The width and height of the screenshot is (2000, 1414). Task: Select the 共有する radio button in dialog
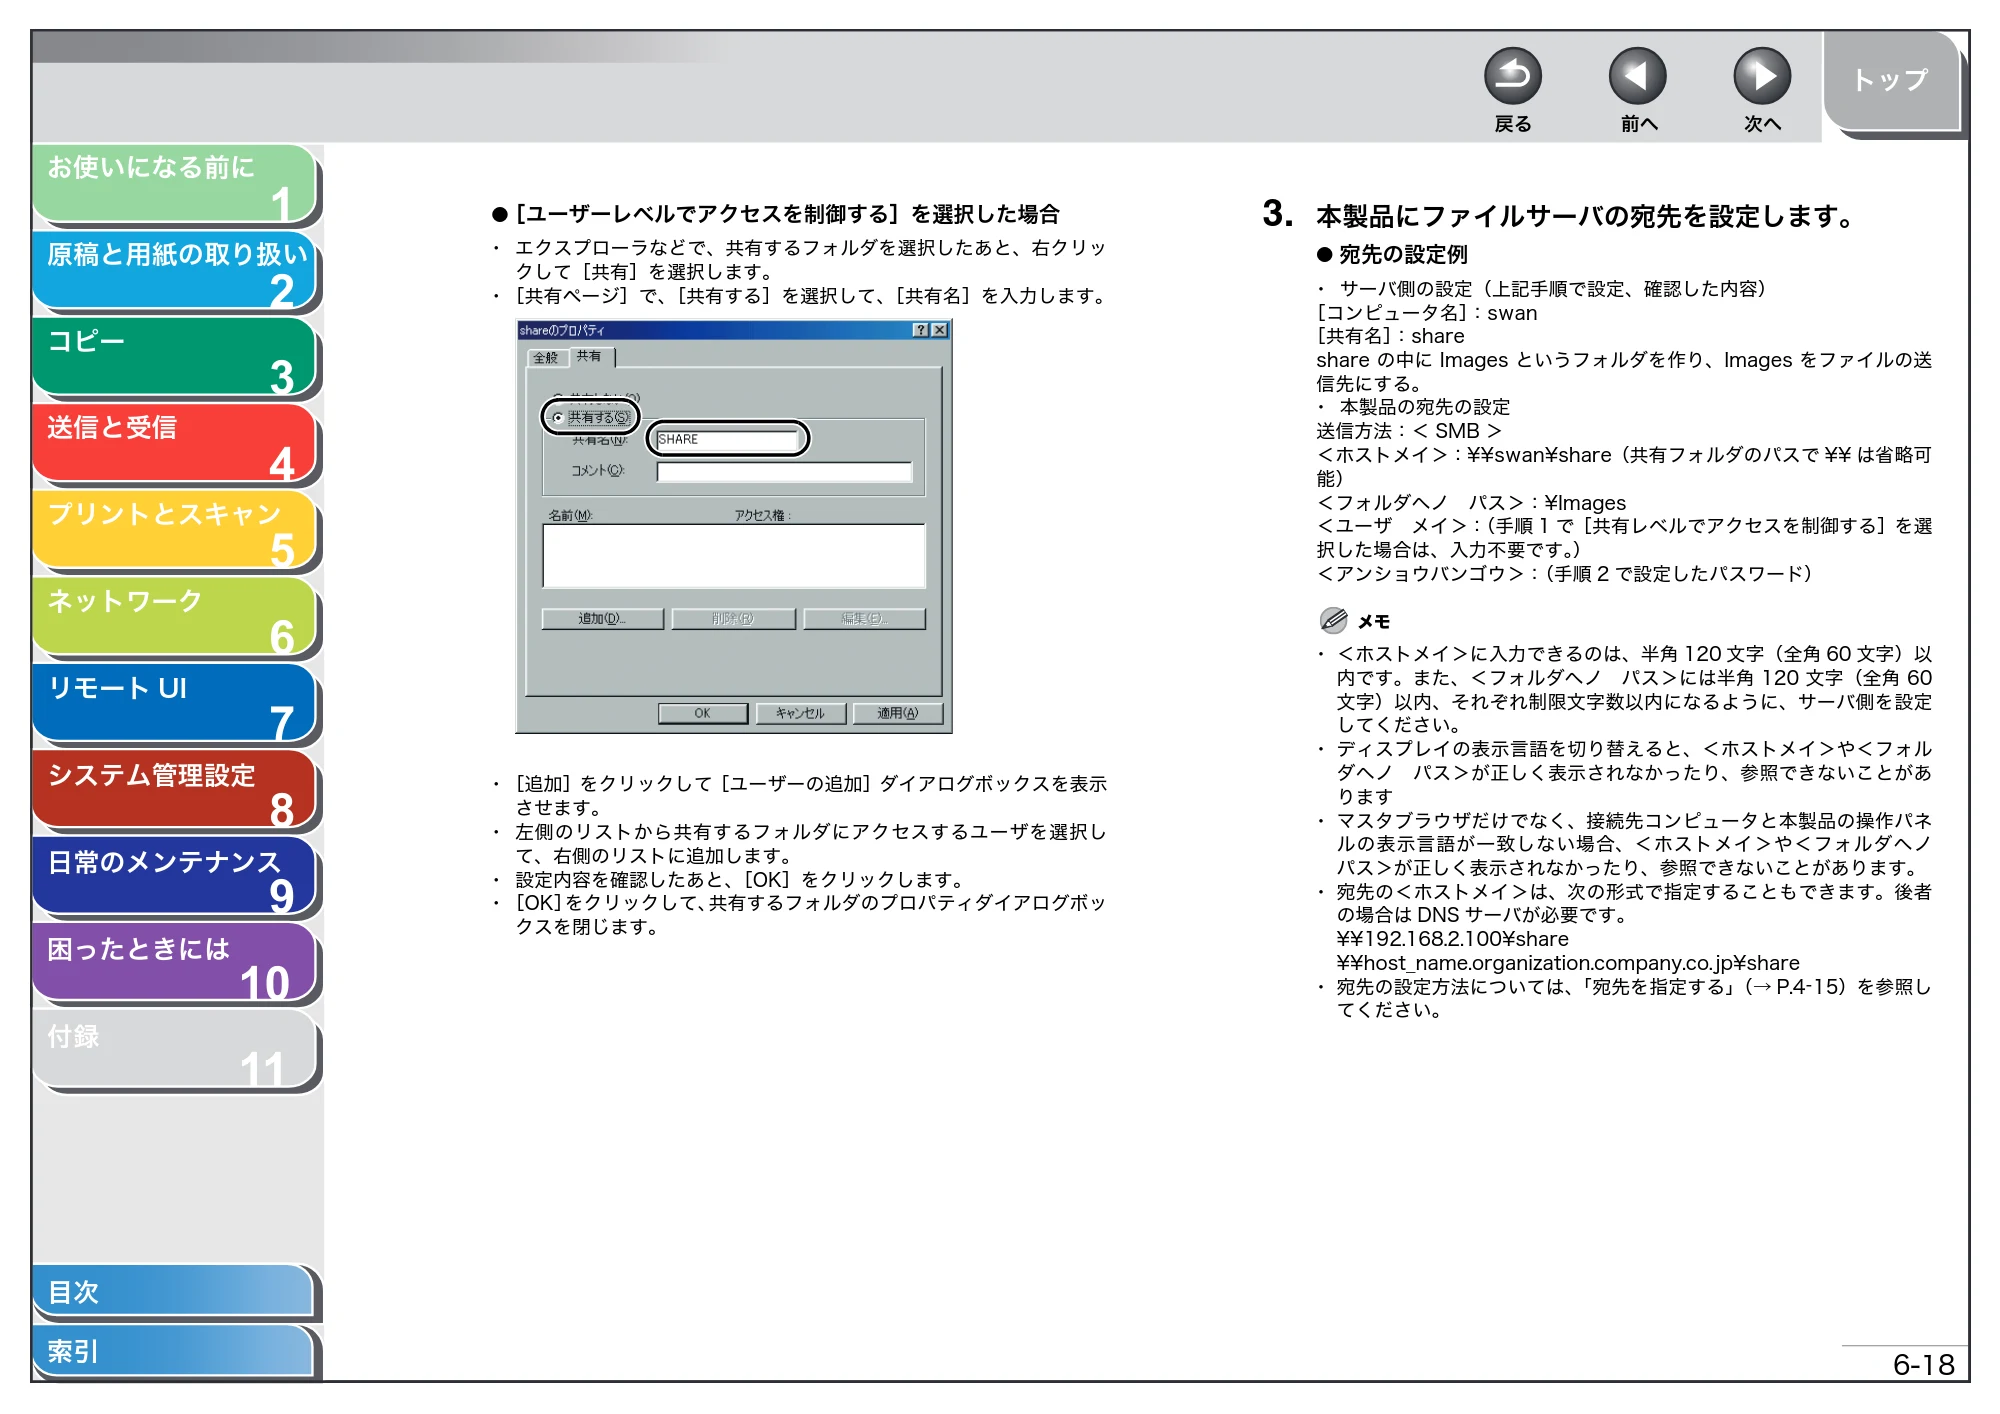(x=558, y=417)
